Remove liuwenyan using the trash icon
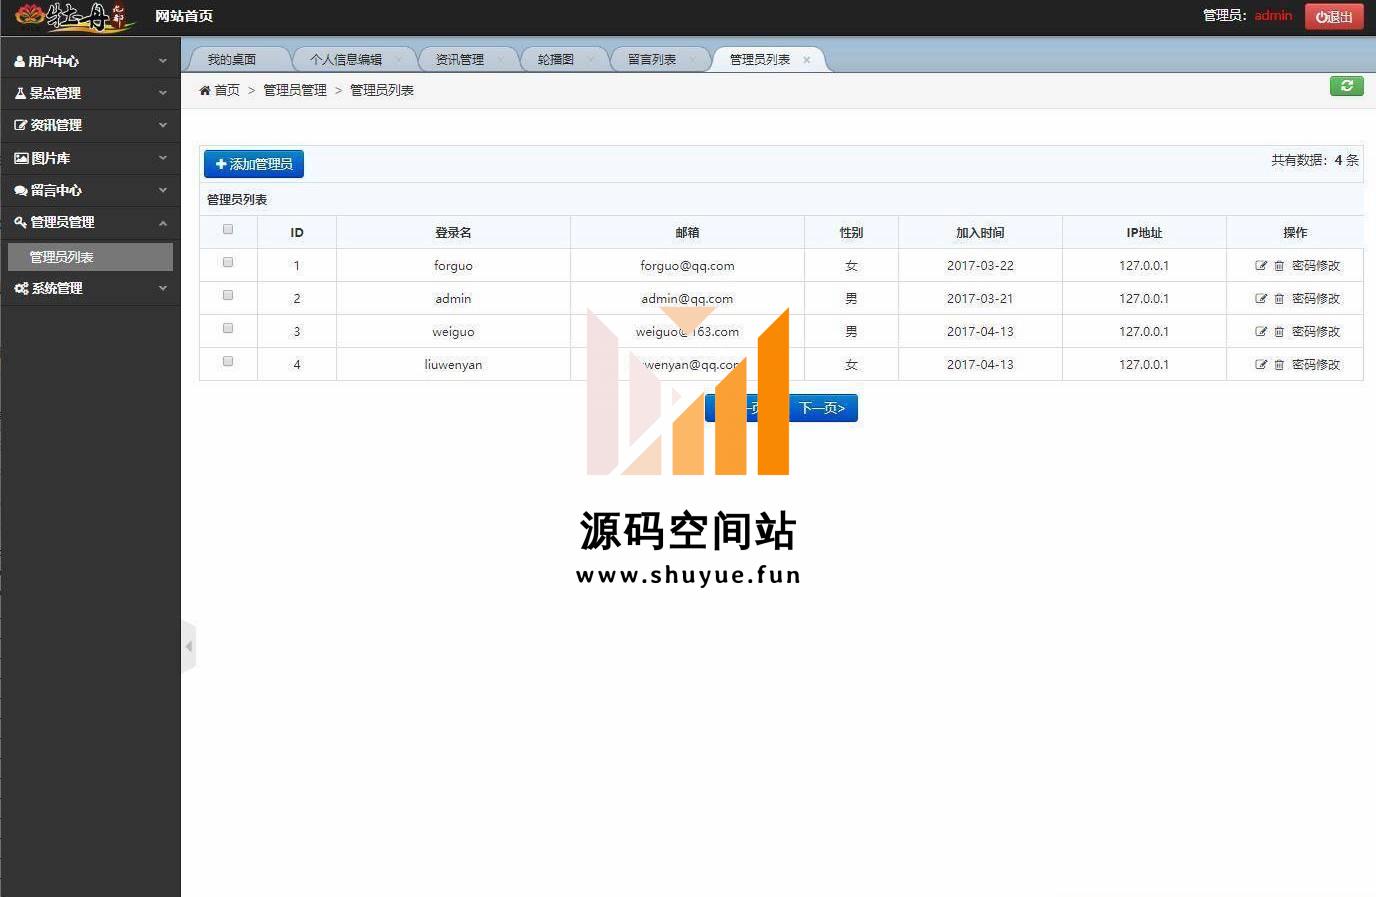 (1279, 365)
